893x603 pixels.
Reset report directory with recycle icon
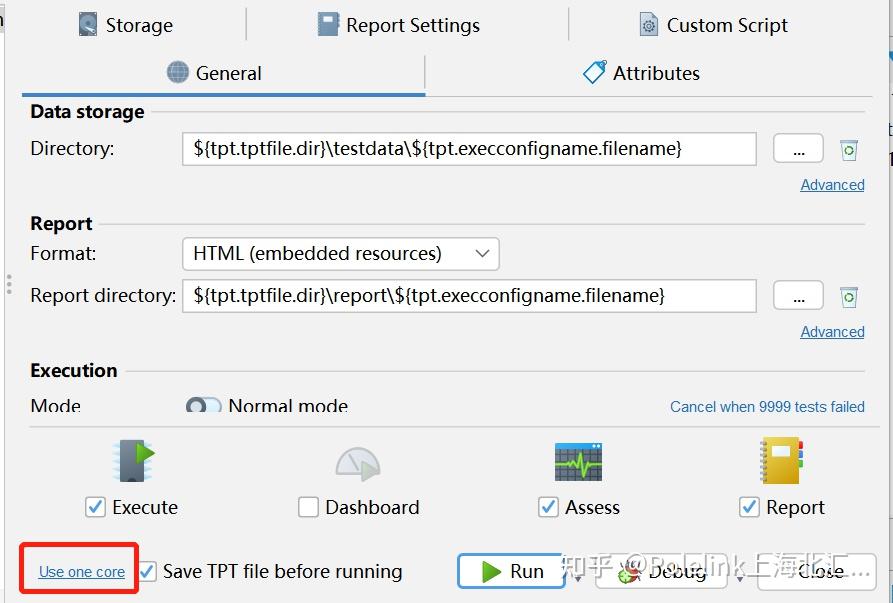click(x=849, y=297)
